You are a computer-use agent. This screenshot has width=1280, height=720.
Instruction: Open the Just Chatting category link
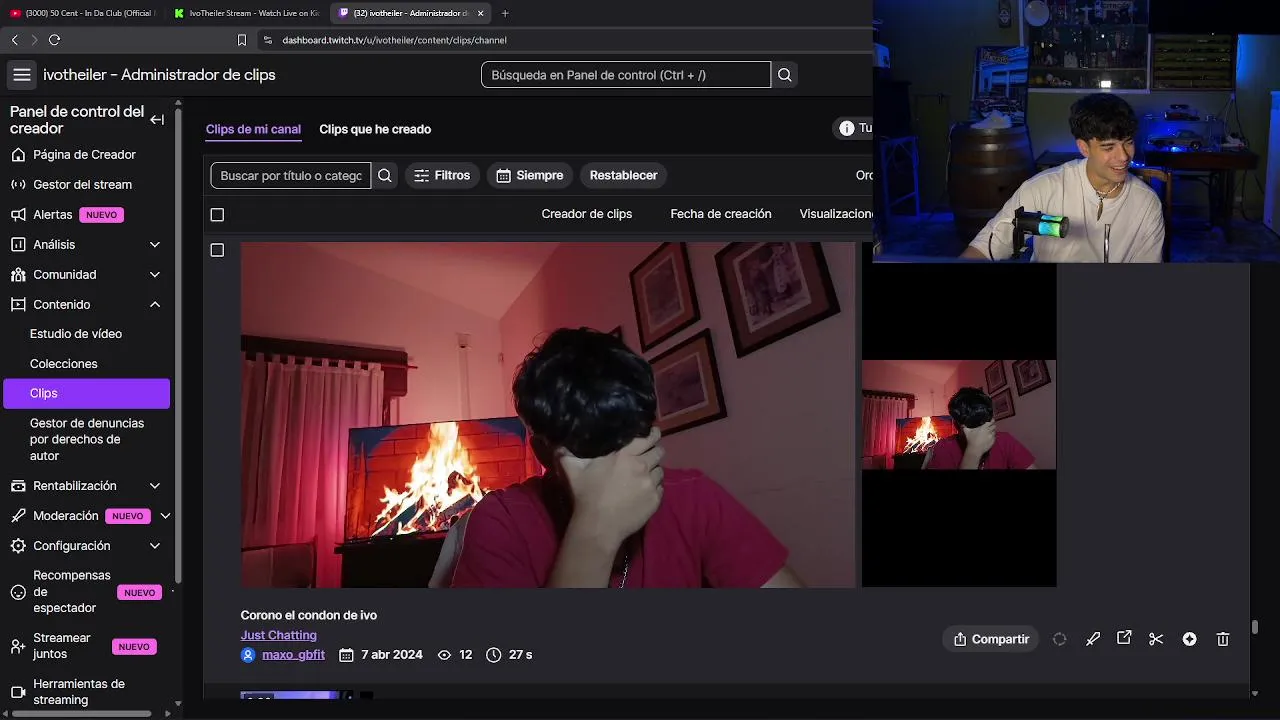[x=278, y=635]
